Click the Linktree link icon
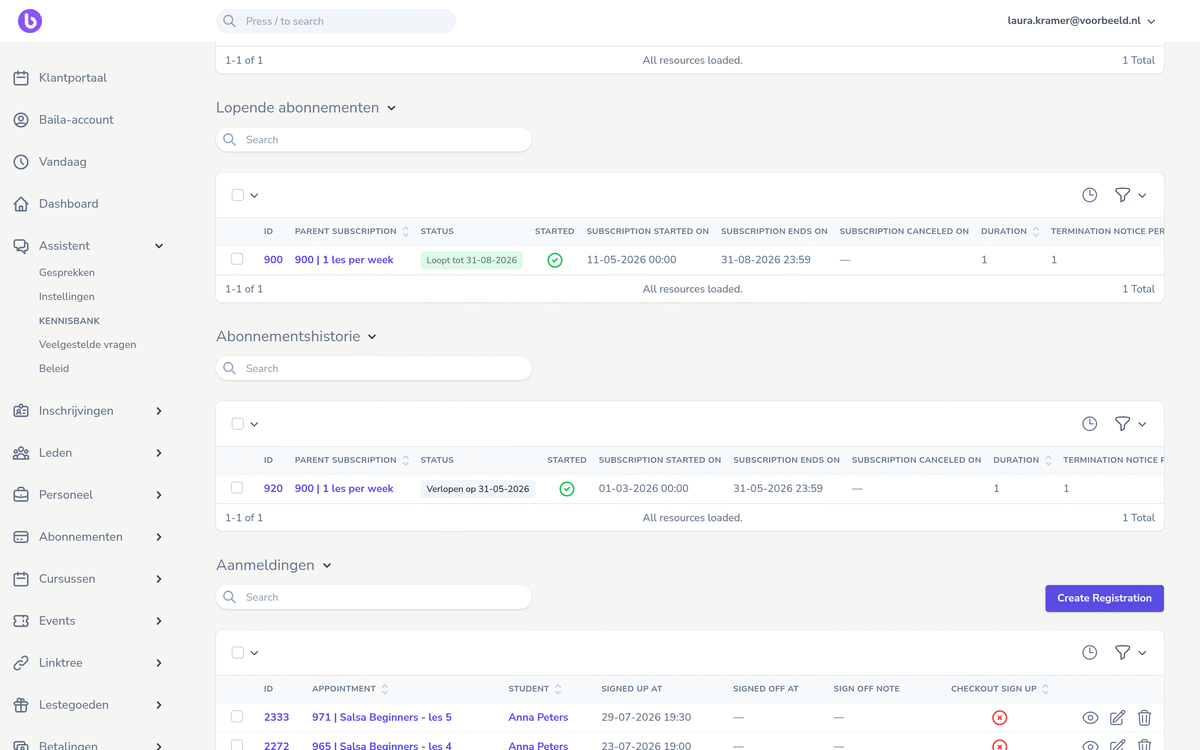1200x750 pixels. (21, 663)
